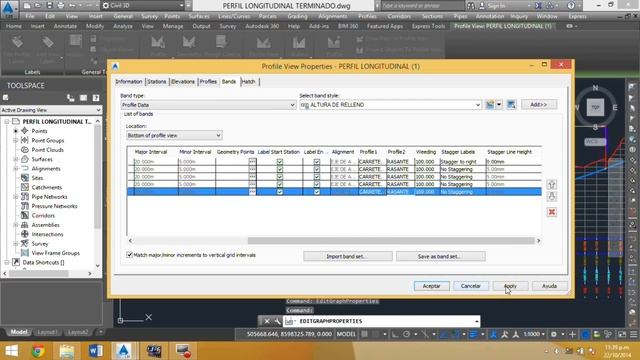This screenshot has height=360, width=640.
Task: Switch to the Hatch tab
Action: point(249,82)
